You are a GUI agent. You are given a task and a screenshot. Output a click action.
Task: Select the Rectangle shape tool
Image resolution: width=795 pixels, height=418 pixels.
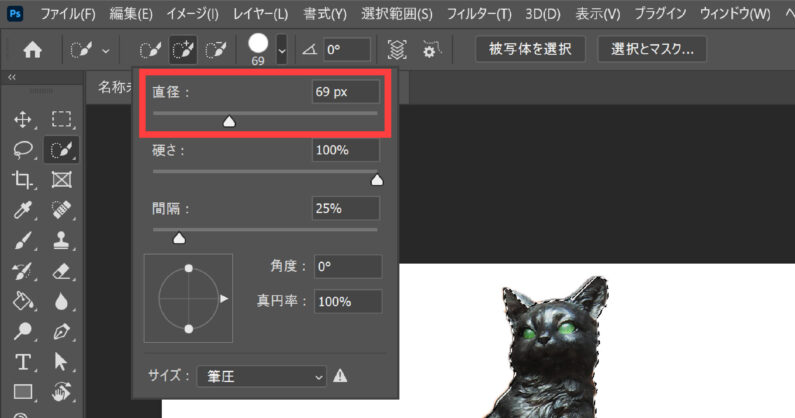[x=23, y=392]
